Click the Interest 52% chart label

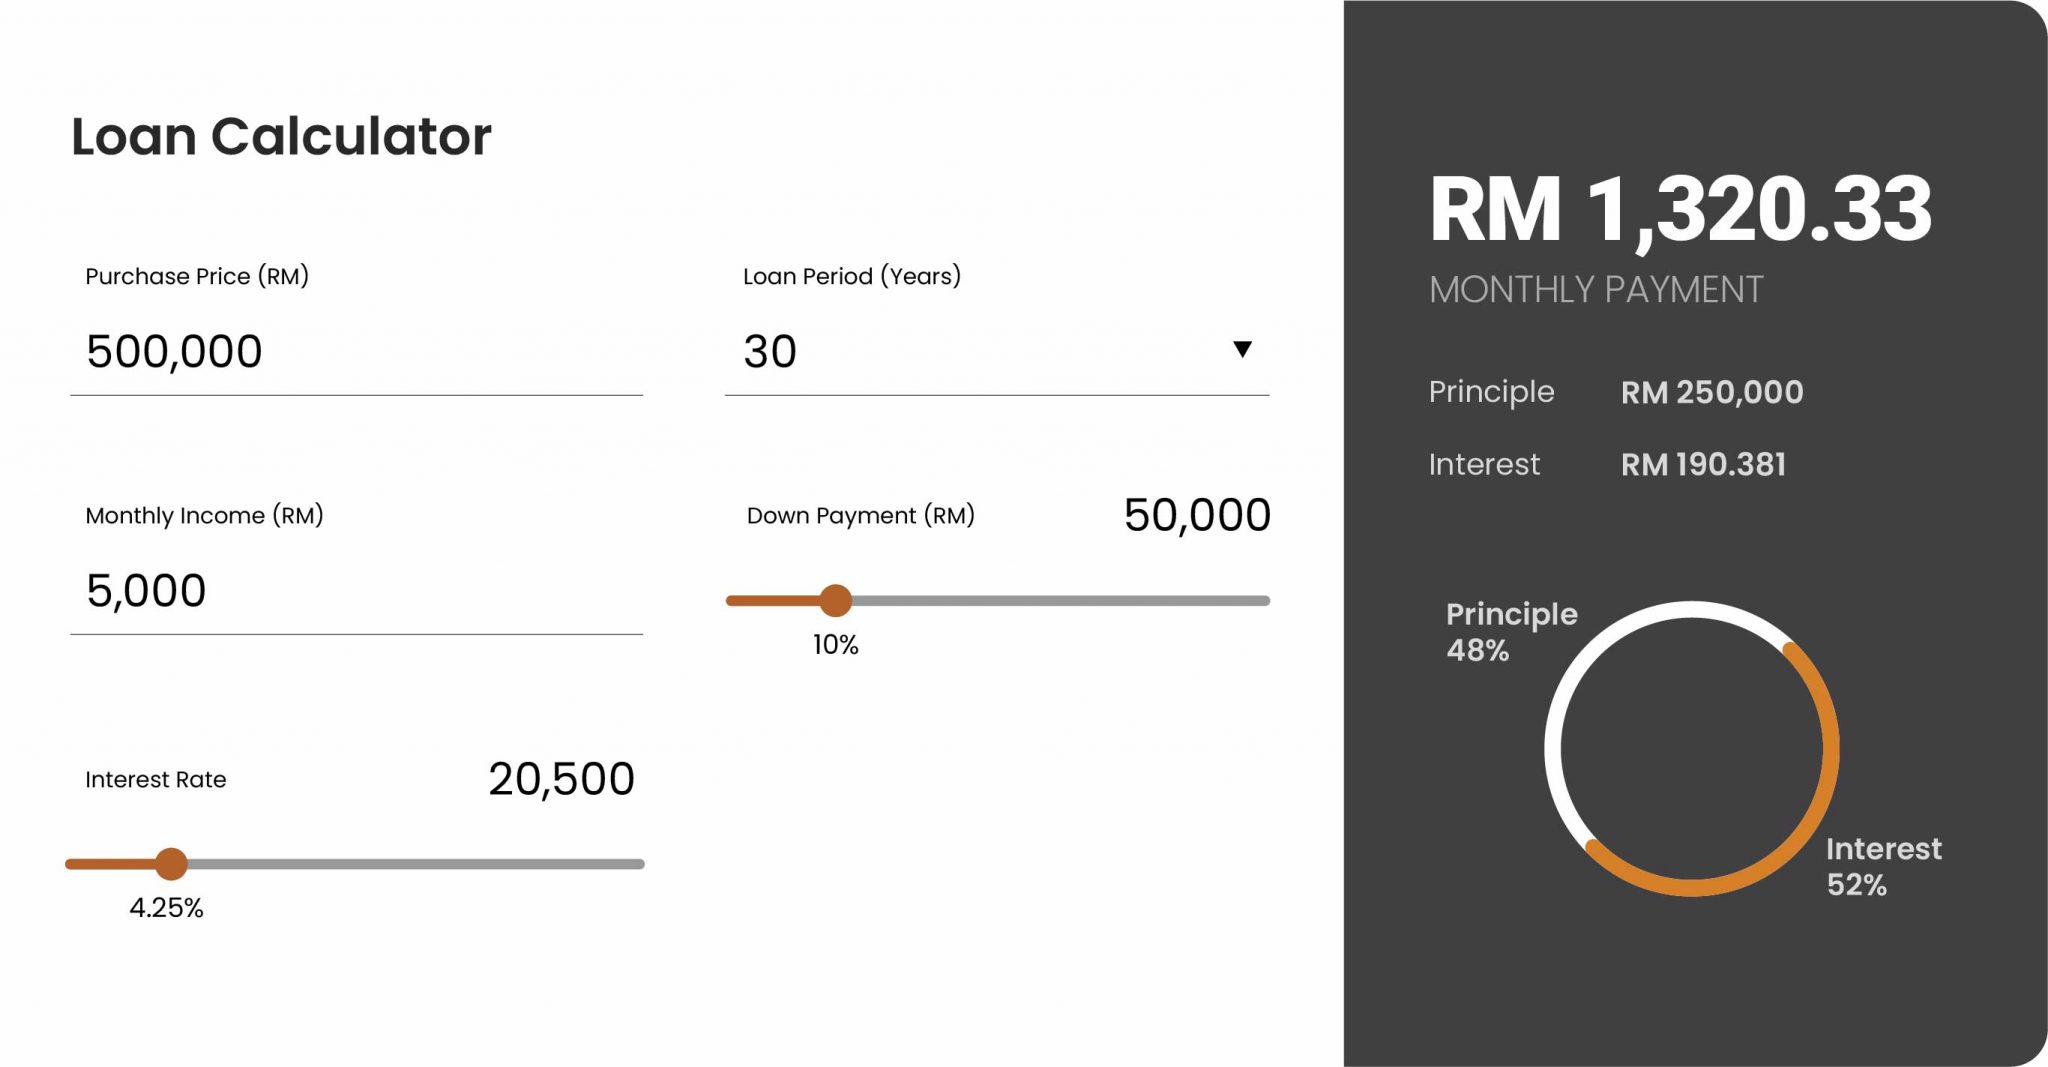(1884, 867)
